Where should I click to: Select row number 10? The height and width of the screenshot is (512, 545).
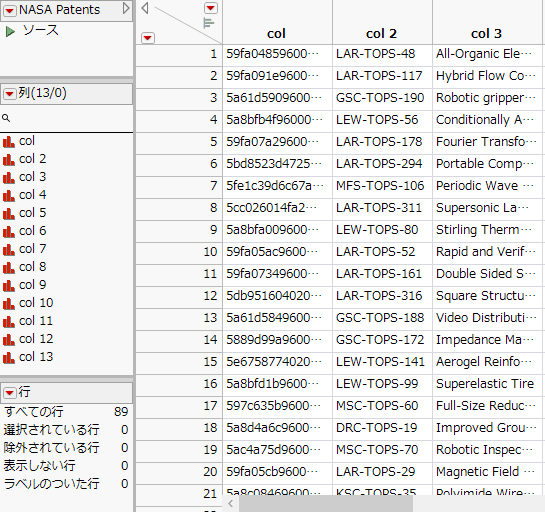pos(179,252)
